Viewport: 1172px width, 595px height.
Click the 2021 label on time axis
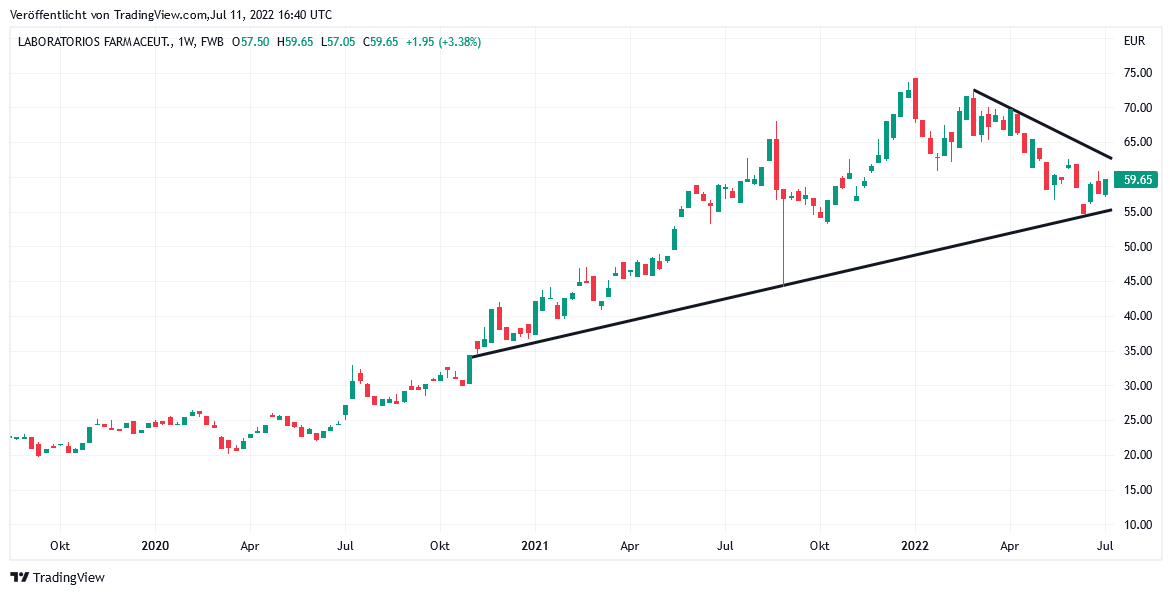535,547
